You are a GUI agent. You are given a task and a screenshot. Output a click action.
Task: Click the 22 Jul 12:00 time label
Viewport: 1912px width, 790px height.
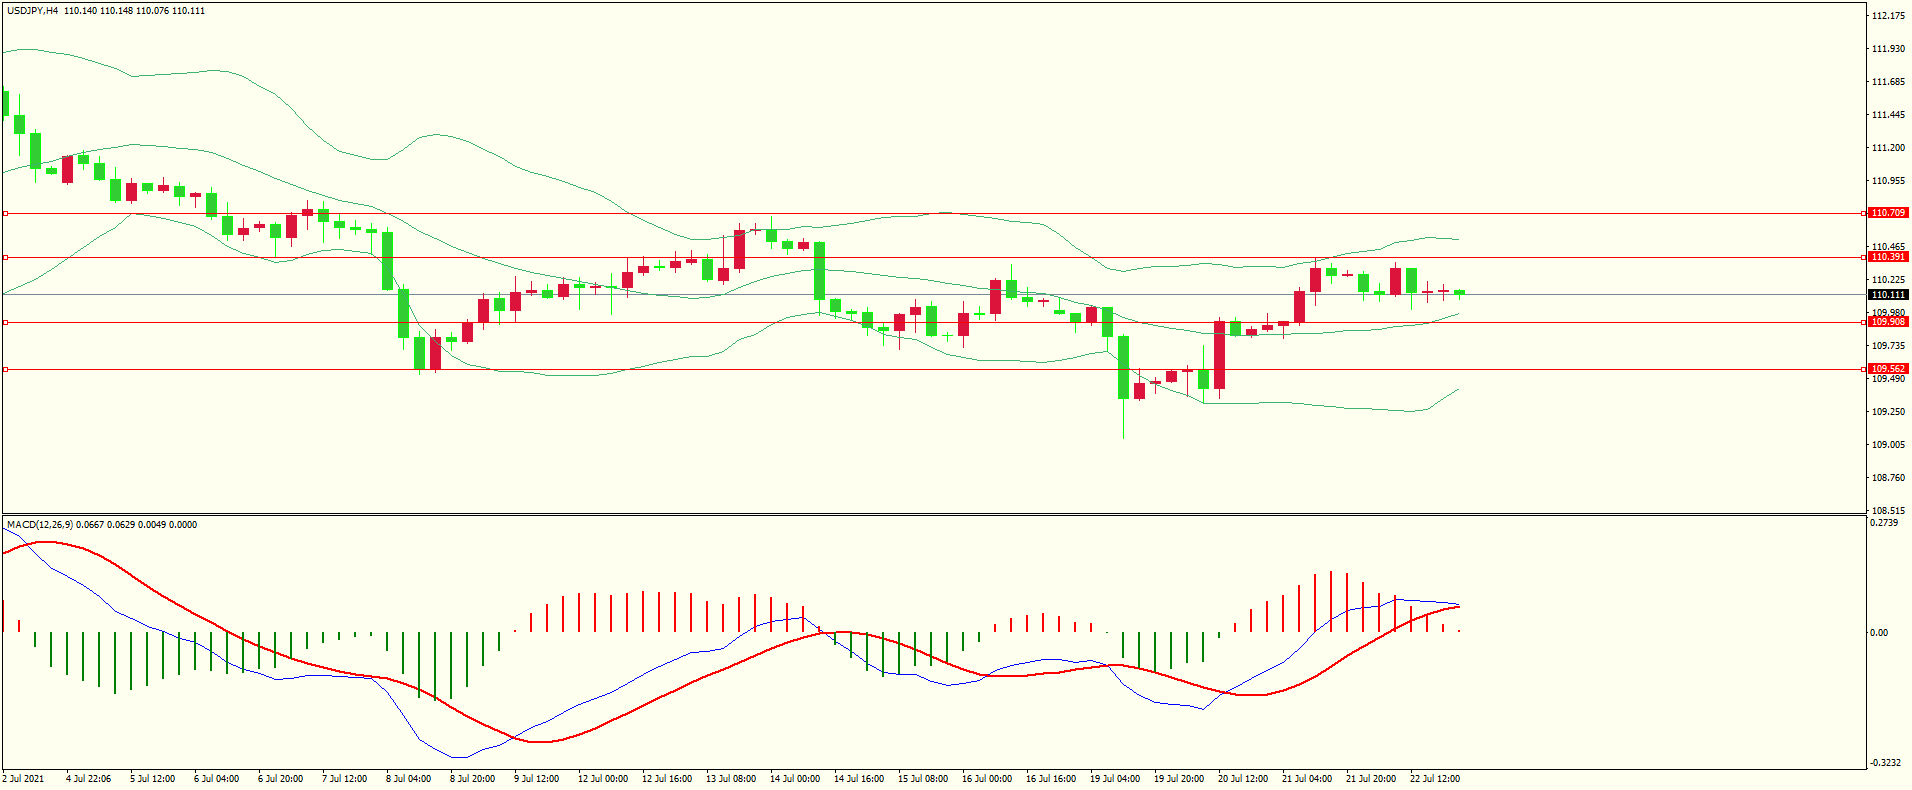(x=1435, y=779)
